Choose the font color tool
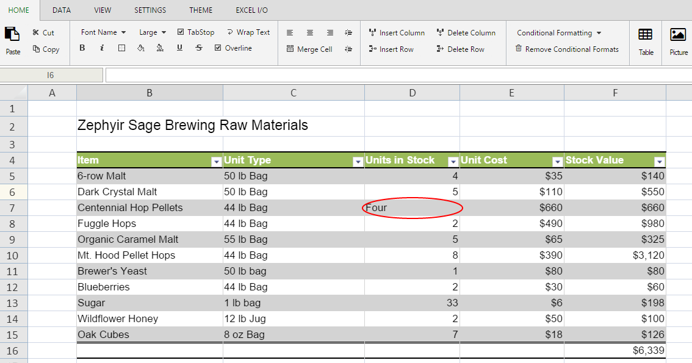This screenshot has width=692, height=363. point(160,48)
